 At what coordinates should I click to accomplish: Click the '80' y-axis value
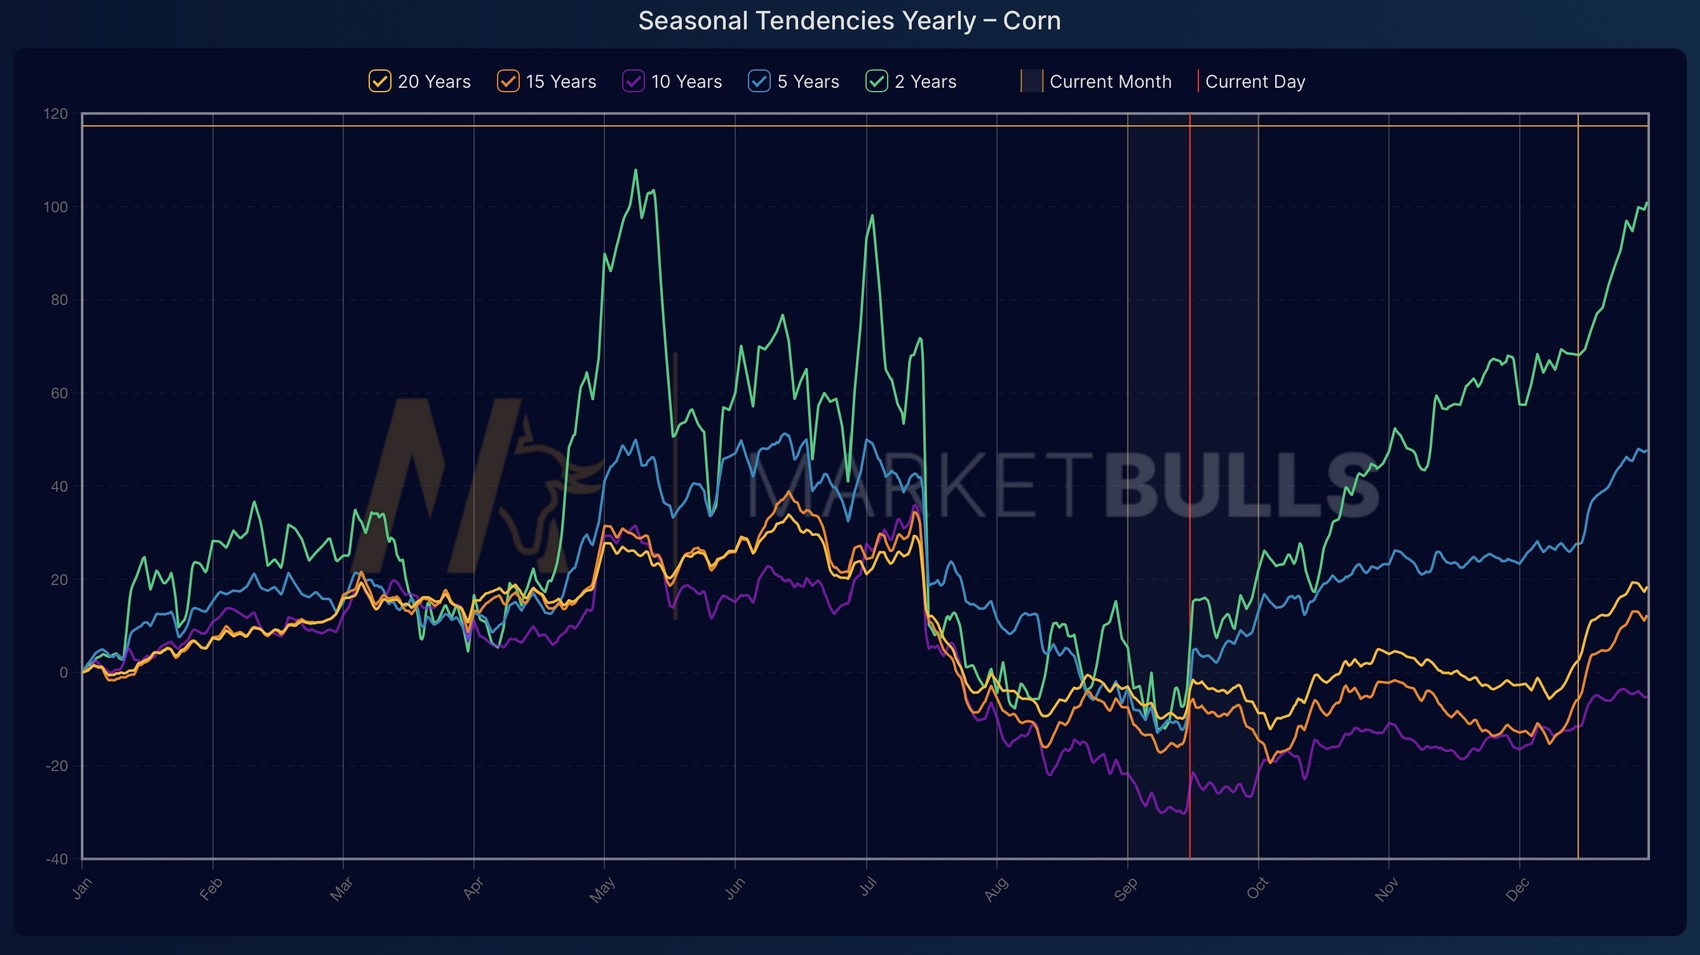pyautogui.click(x=59, y=300)
